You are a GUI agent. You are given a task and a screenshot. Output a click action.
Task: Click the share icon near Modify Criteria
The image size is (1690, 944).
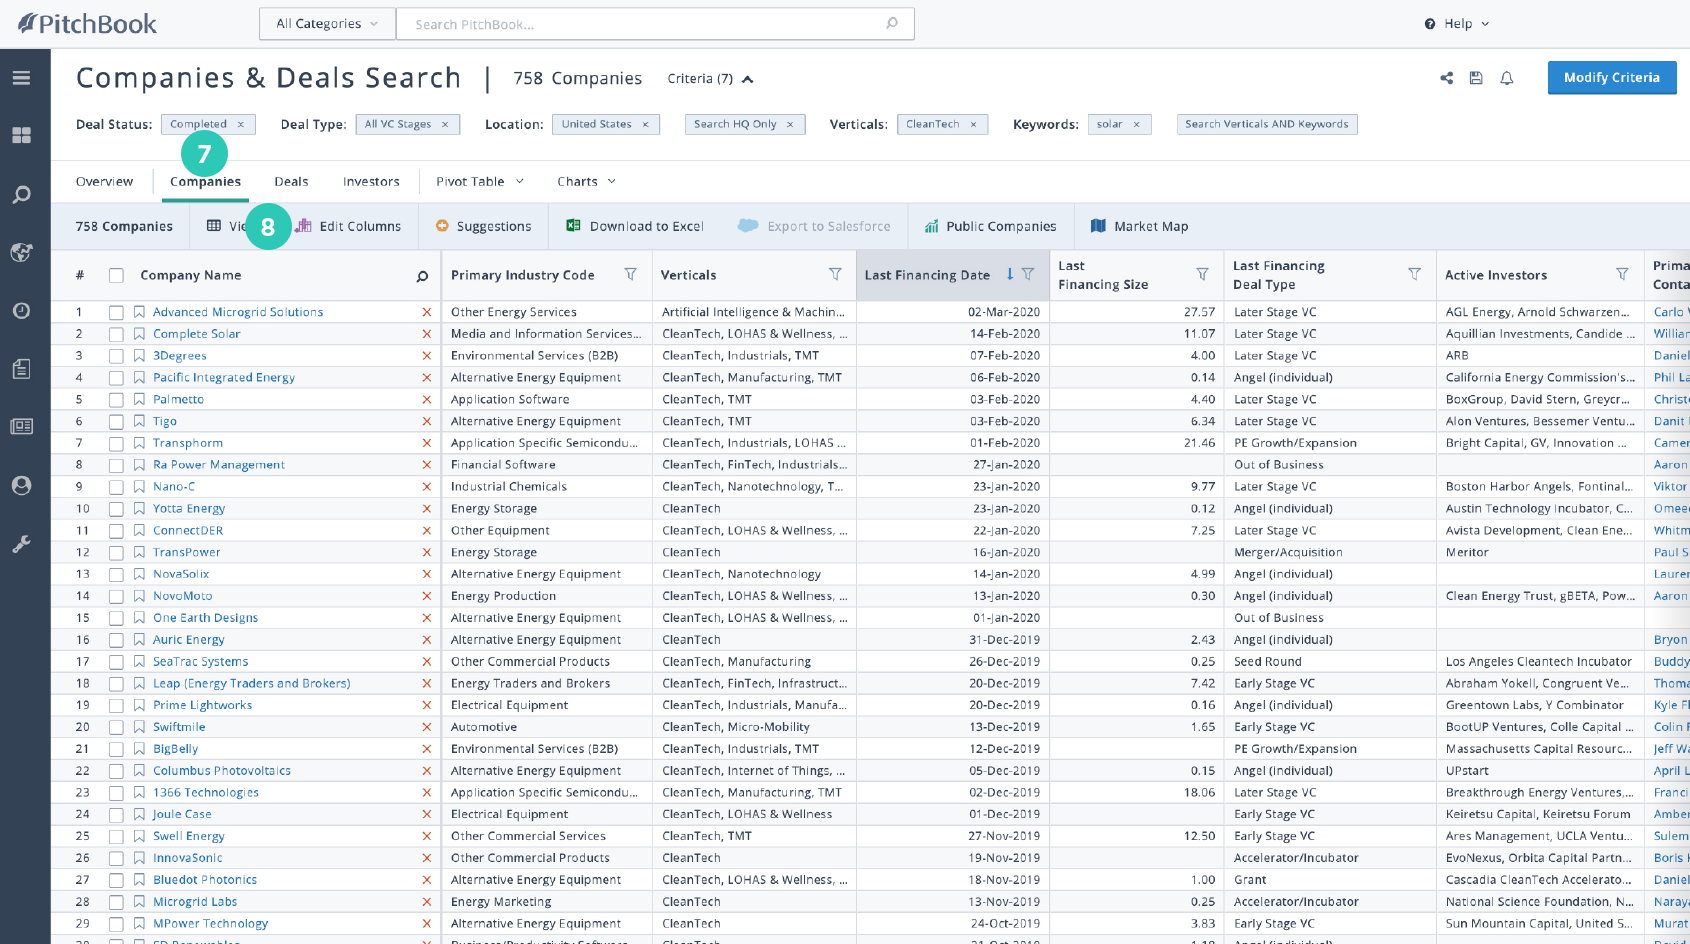click(x=1446, y=78)
